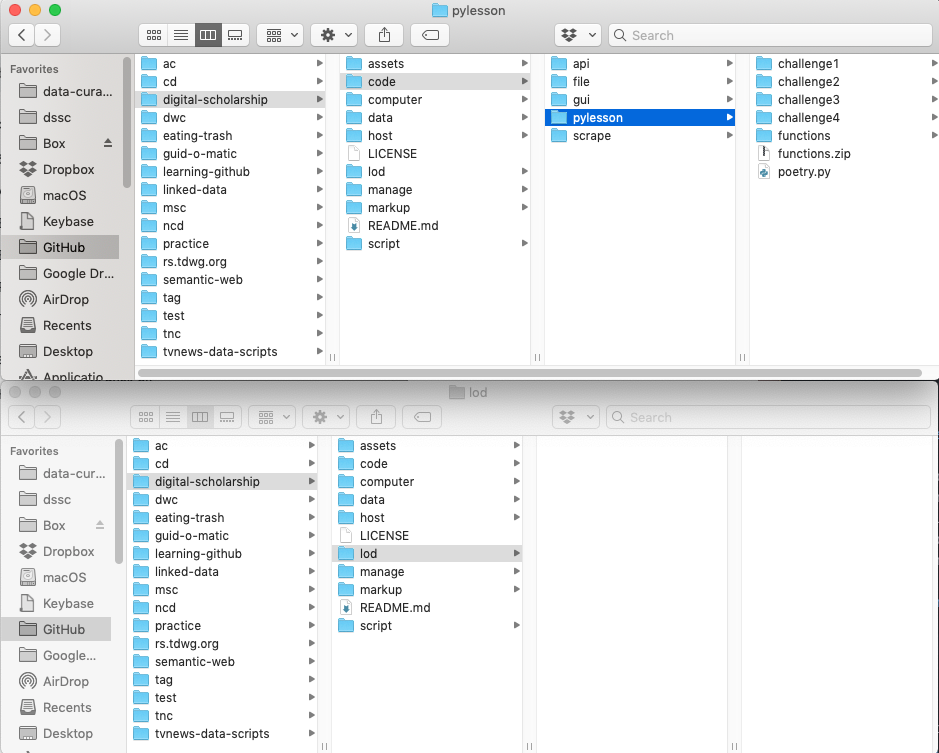The width and height of the screenshot is (939, 753).
Task: Click horizontal scrollbar in pylesson window
Action: tap(529, 373)
